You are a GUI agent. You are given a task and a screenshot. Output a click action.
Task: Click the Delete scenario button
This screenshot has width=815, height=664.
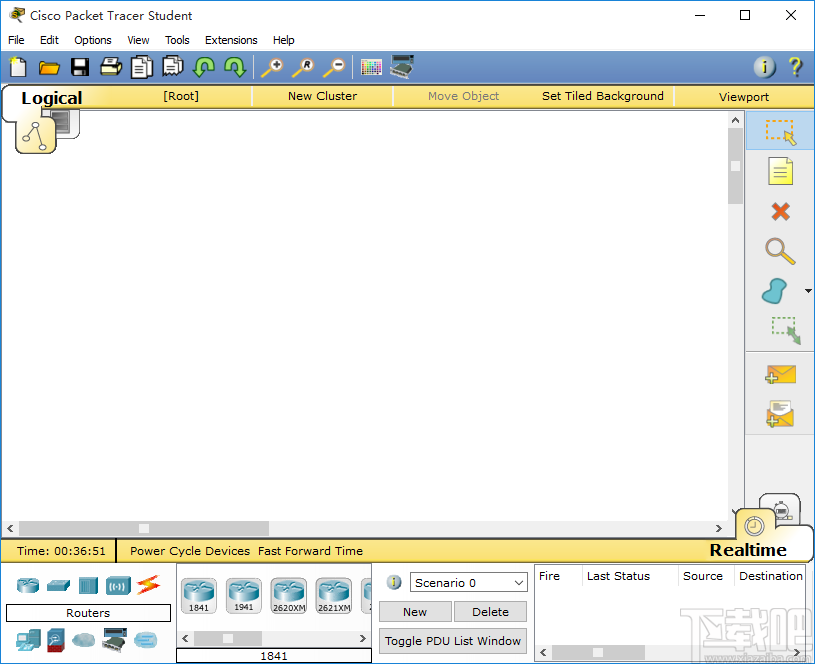(x=490, y=611)
